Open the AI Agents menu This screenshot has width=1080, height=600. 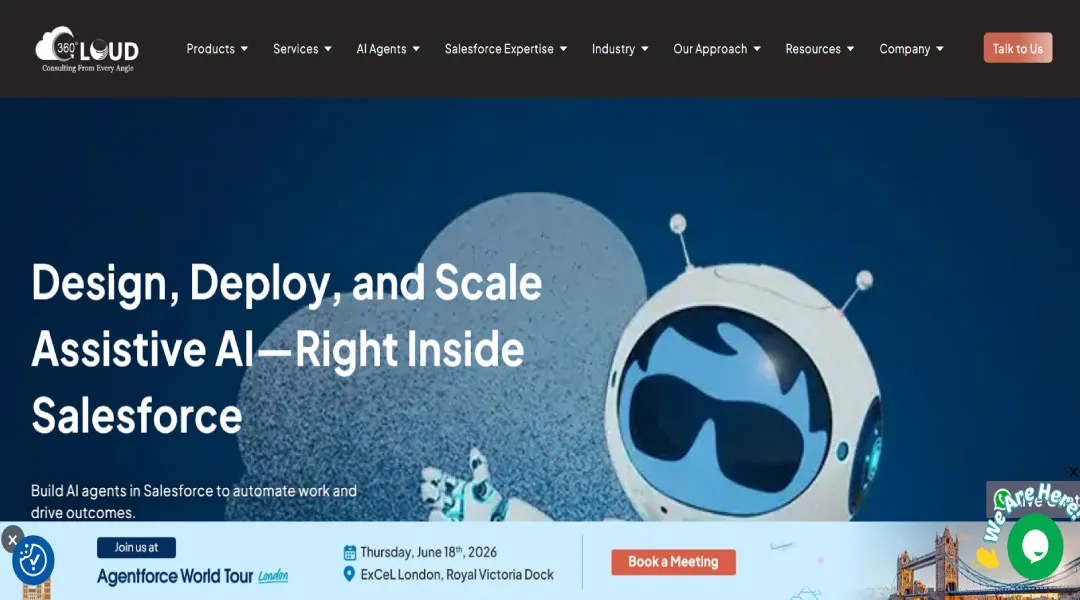click(381, 49)
